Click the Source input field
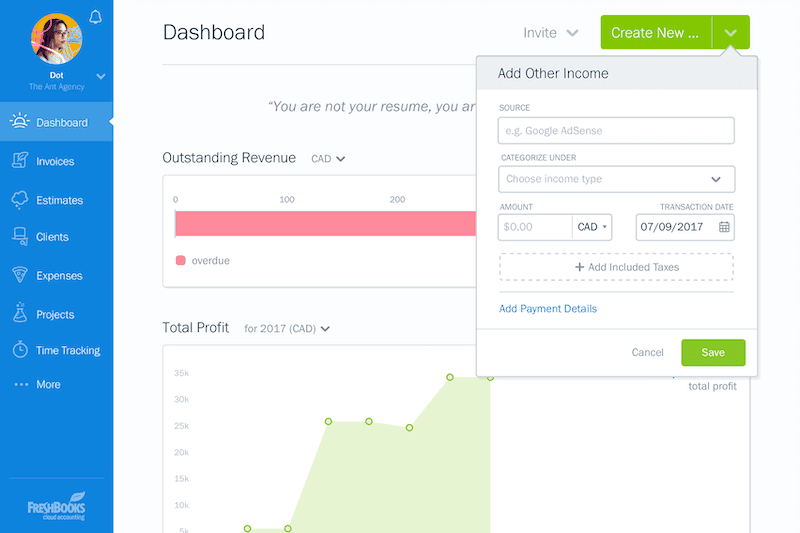The image size is (800, 533). click(x=616, y=130)
